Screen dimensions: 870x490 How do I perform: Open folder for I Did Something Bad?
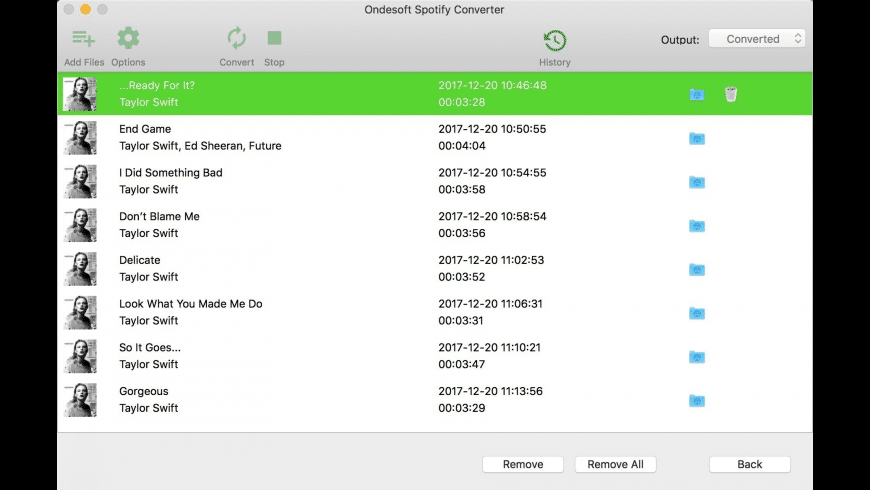[x=697, y=182]
